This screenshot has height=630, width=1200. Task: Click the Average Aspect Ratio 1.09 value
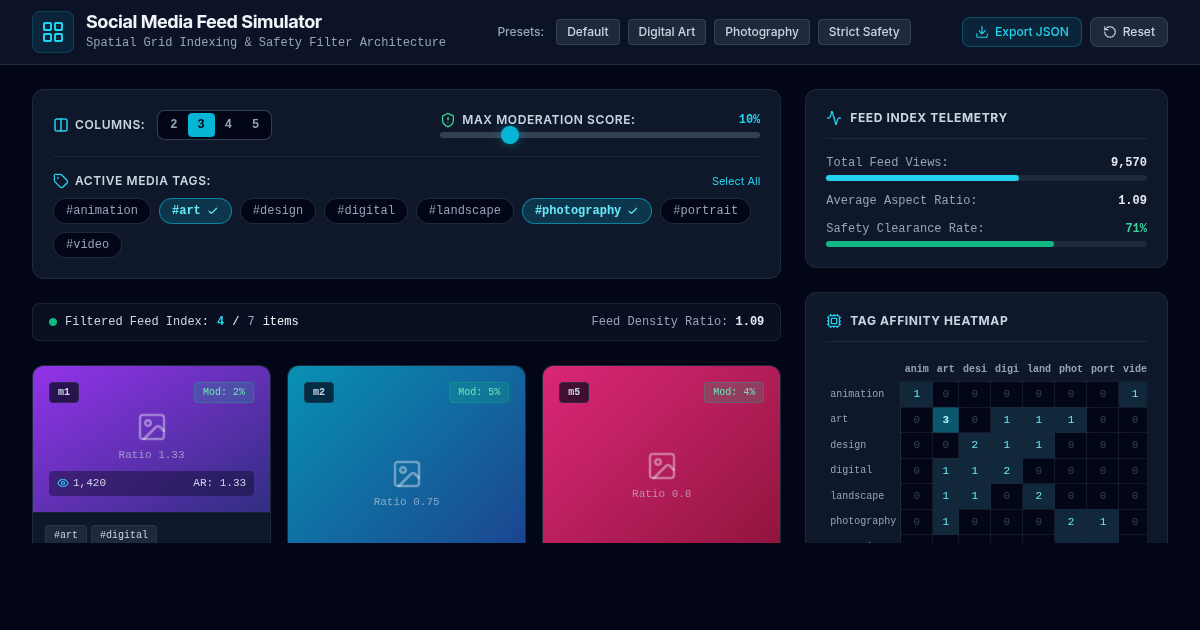coord(1133,201)
